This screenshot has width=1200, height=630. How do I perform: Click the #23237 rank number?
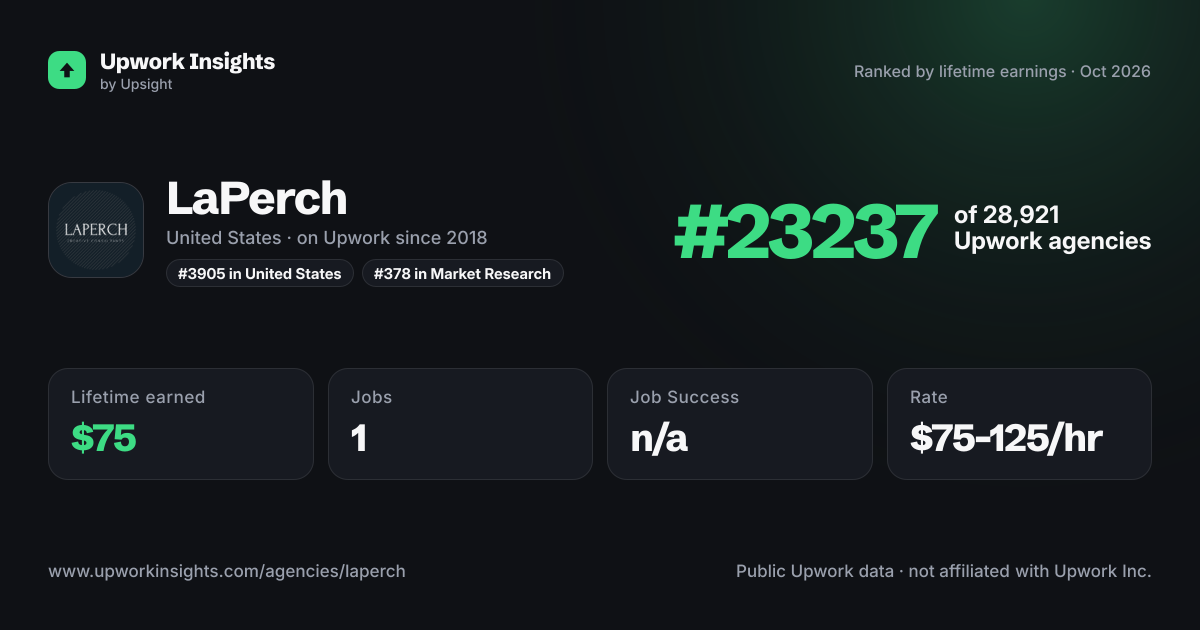[x=806, y=233]
